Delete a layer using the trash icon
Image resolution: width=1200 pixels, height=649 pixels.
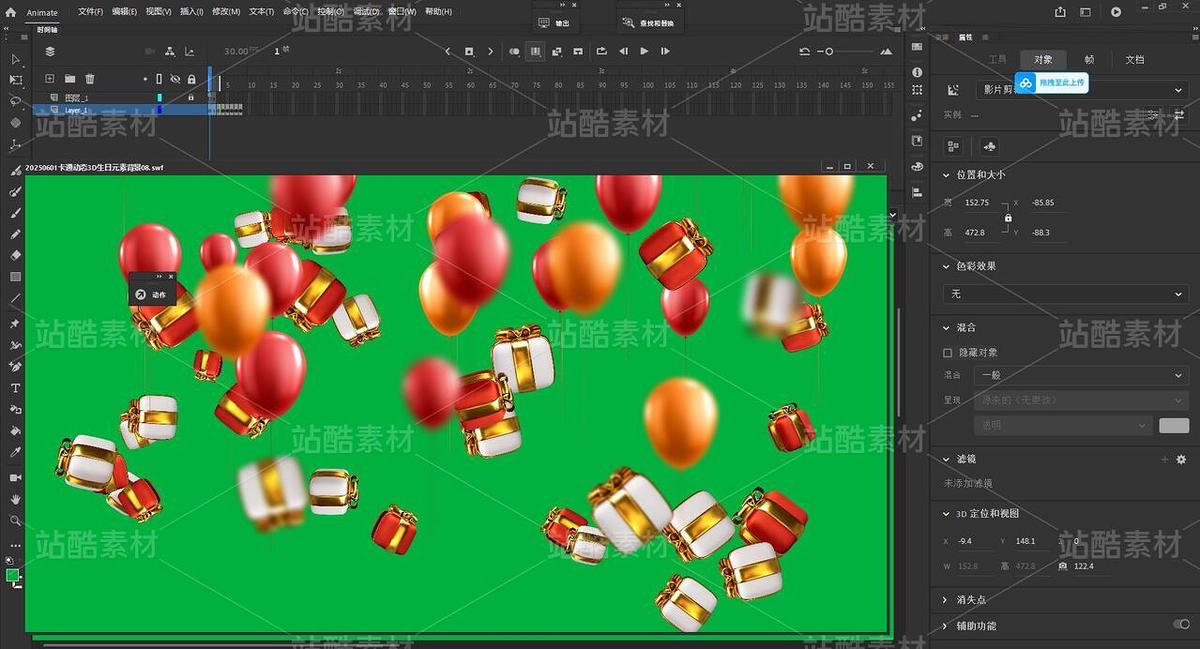click(90, 78)
